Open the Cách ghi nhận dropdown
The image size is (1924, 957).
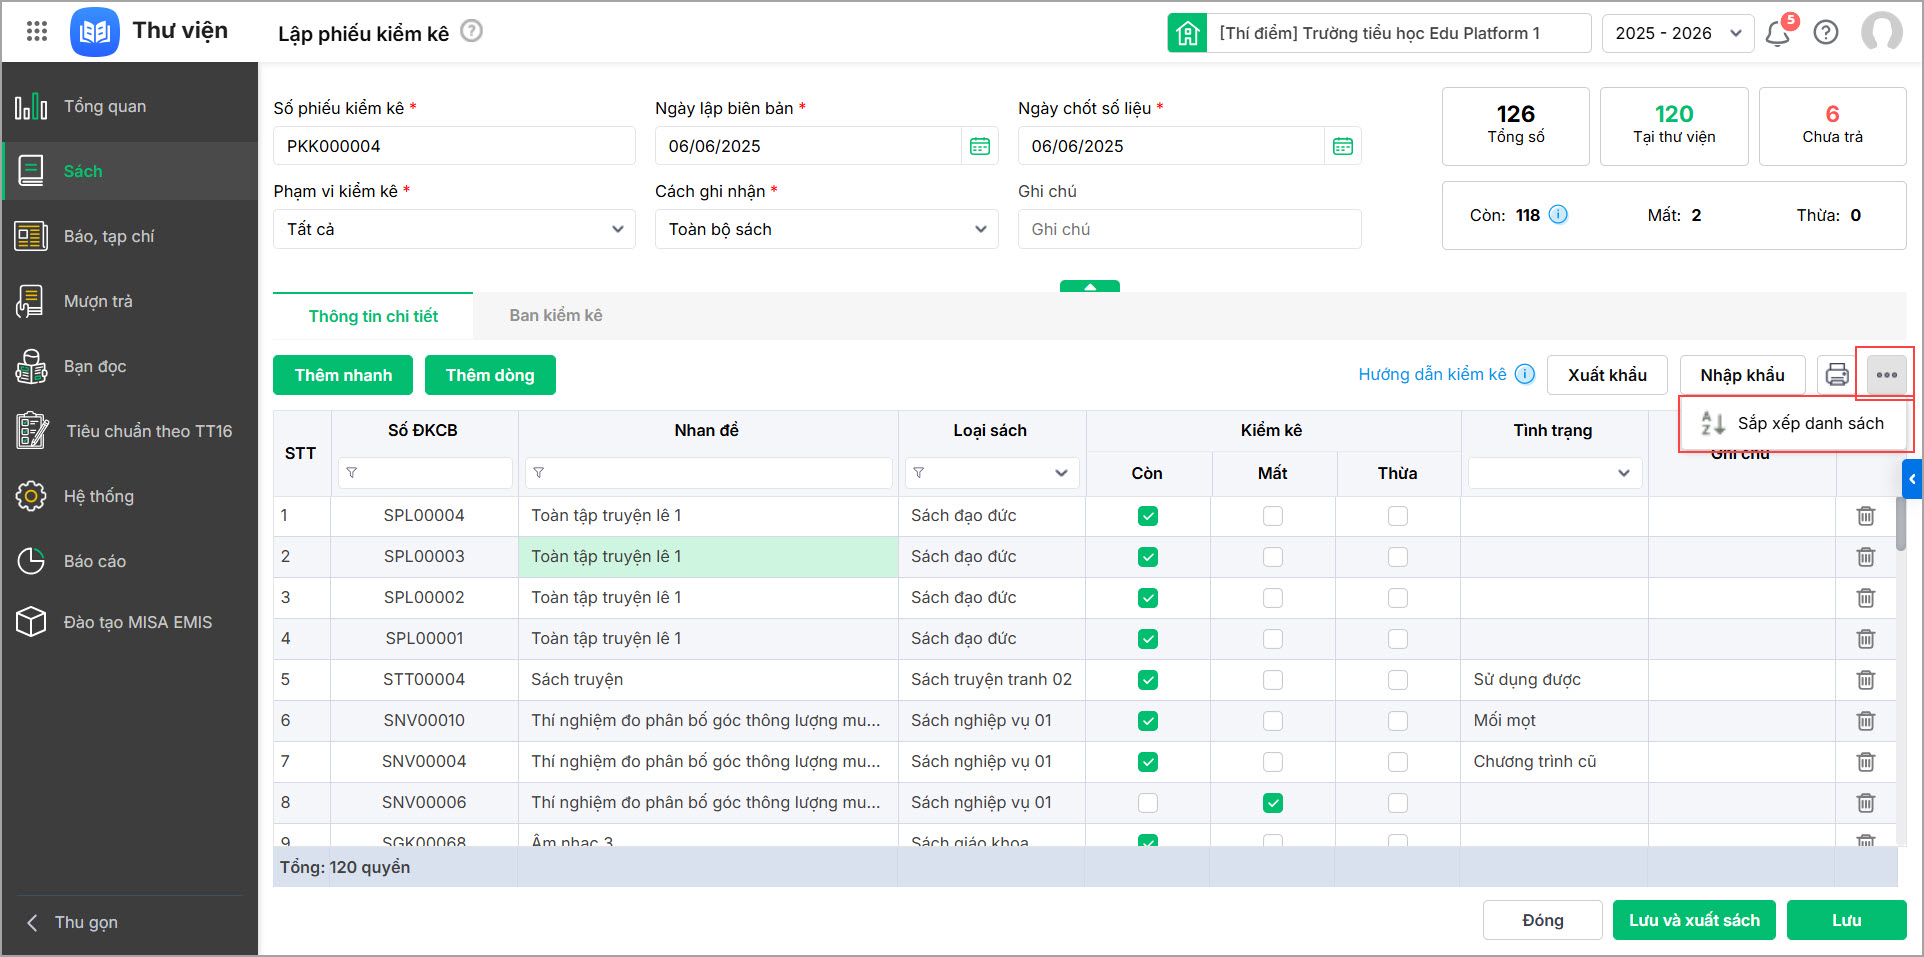(x=826, y=229)
